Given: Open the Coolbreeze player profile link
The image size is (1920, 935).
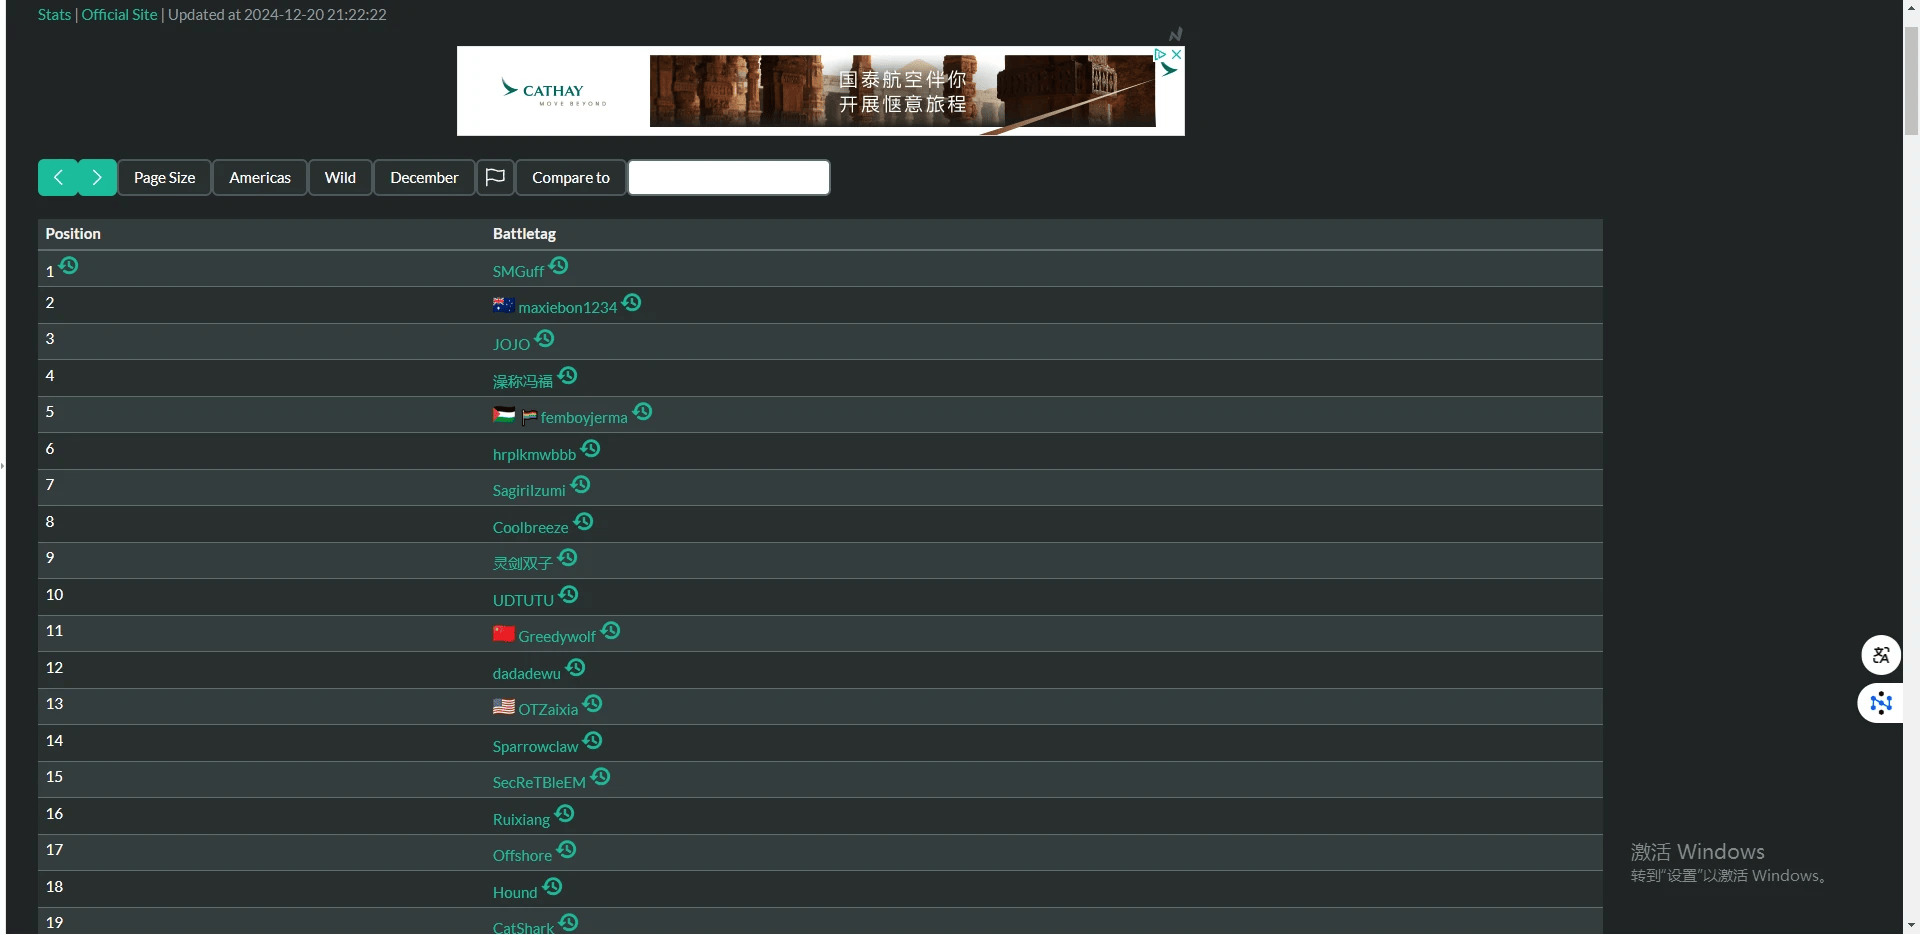Looking at the screenshot, I should pos(530,528).
